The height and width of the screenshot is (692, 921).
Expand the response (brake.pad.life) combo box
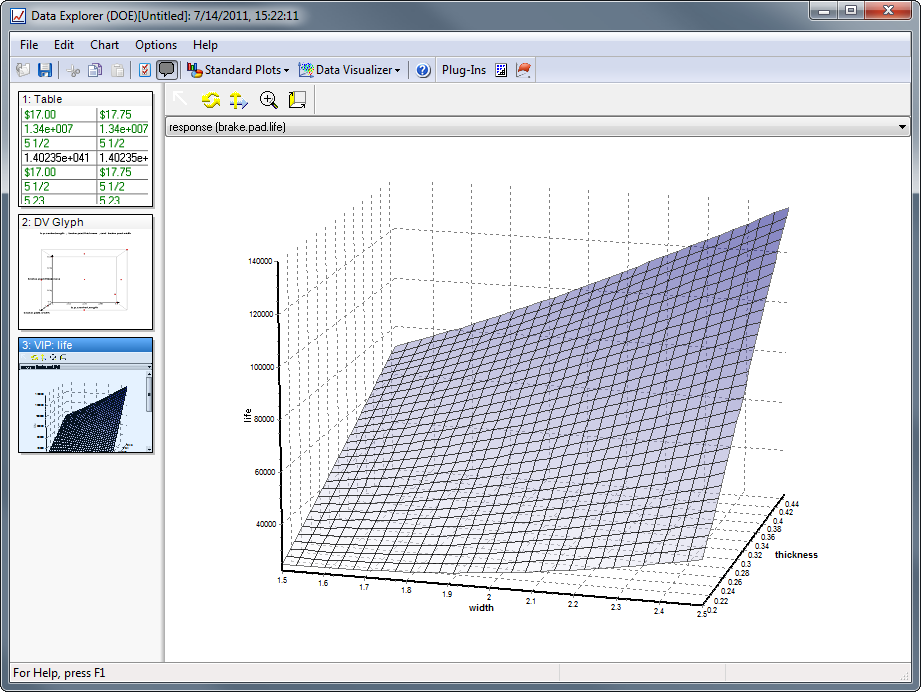902,127
